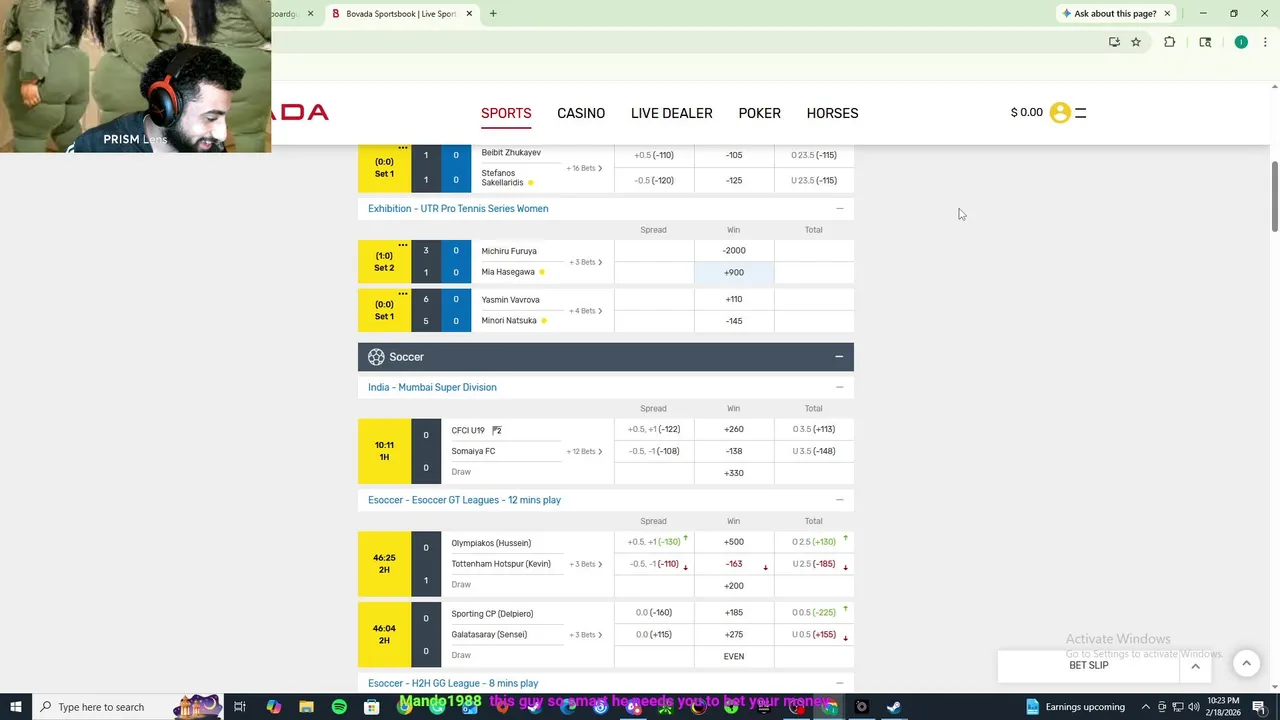This screenshot has width=1280, height=720.
Task: Open Chrome's three-dot menu
Action: pos(1265,42)
